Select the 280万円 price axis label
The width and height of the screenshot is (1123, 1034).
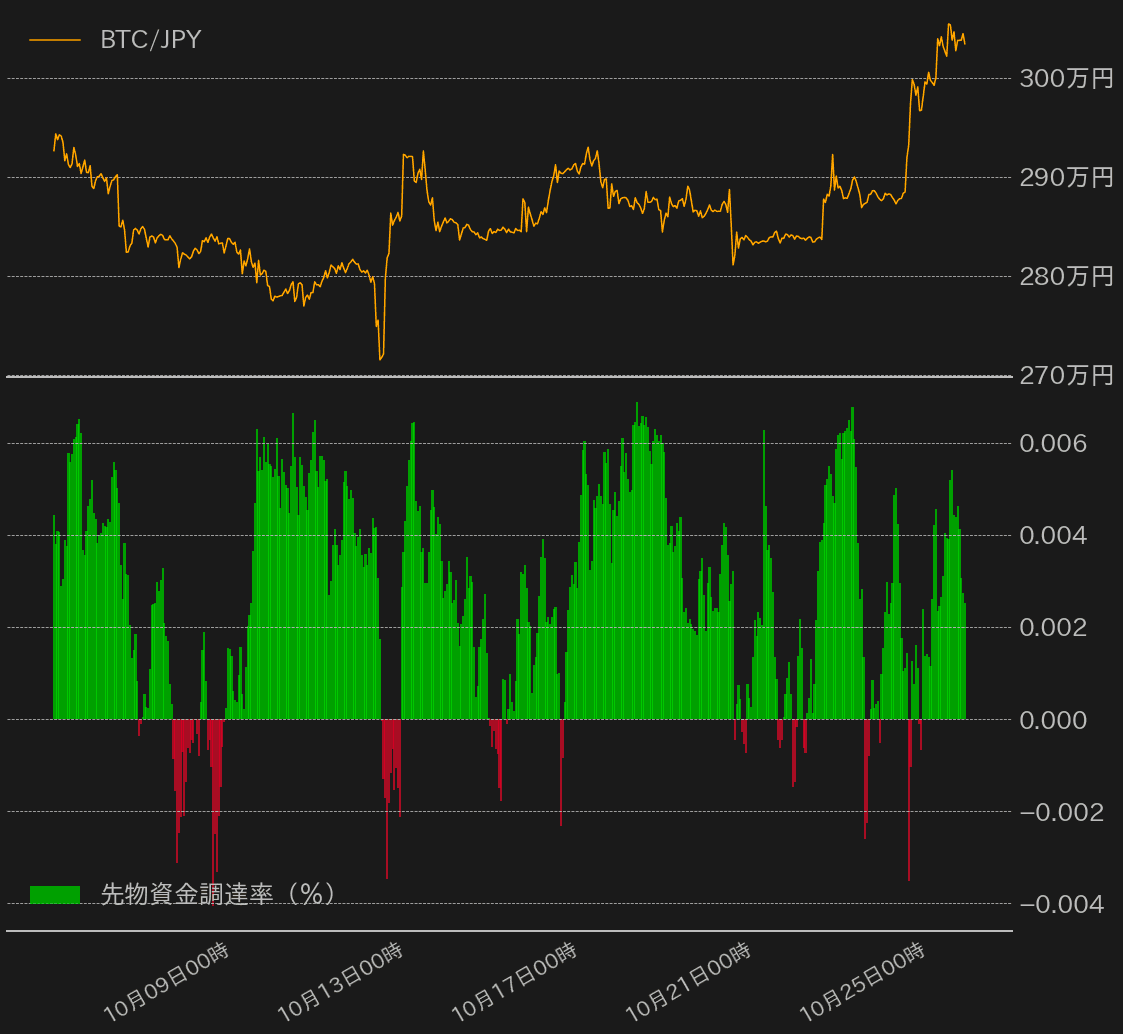point(1065,277)
